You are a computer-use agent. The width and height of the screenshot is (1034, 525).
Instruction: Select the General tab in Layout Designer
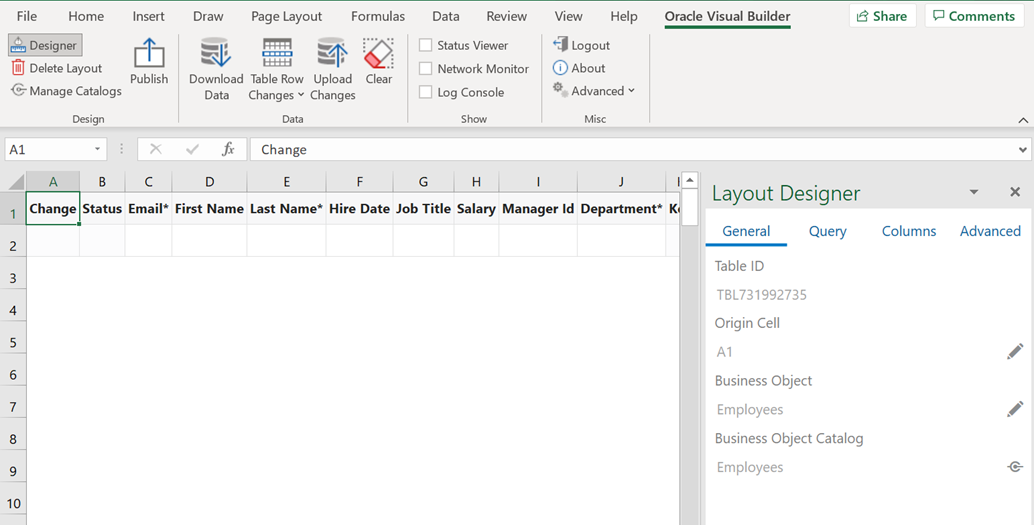pos(746,231)
